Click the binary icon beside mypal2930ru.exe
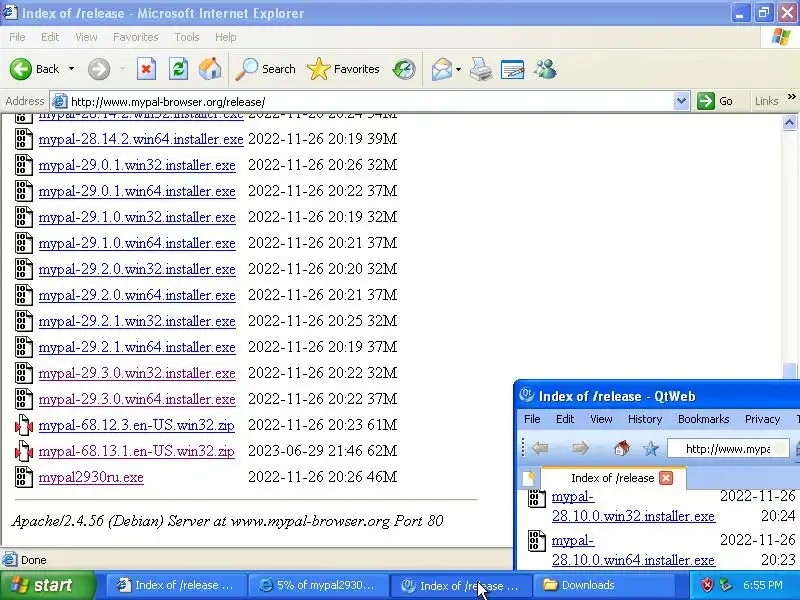The width and height of the screenshot is (800, 600). coord(23,477)
